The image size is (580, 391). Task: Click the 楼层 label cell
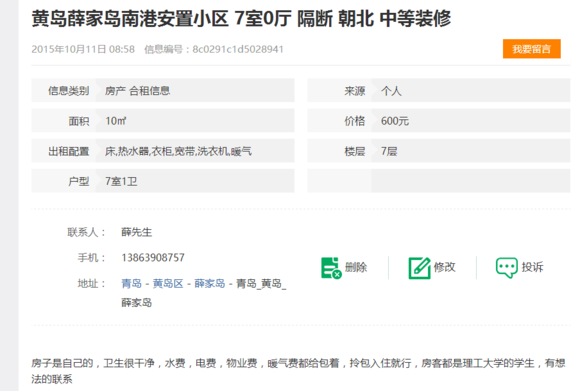340,151
